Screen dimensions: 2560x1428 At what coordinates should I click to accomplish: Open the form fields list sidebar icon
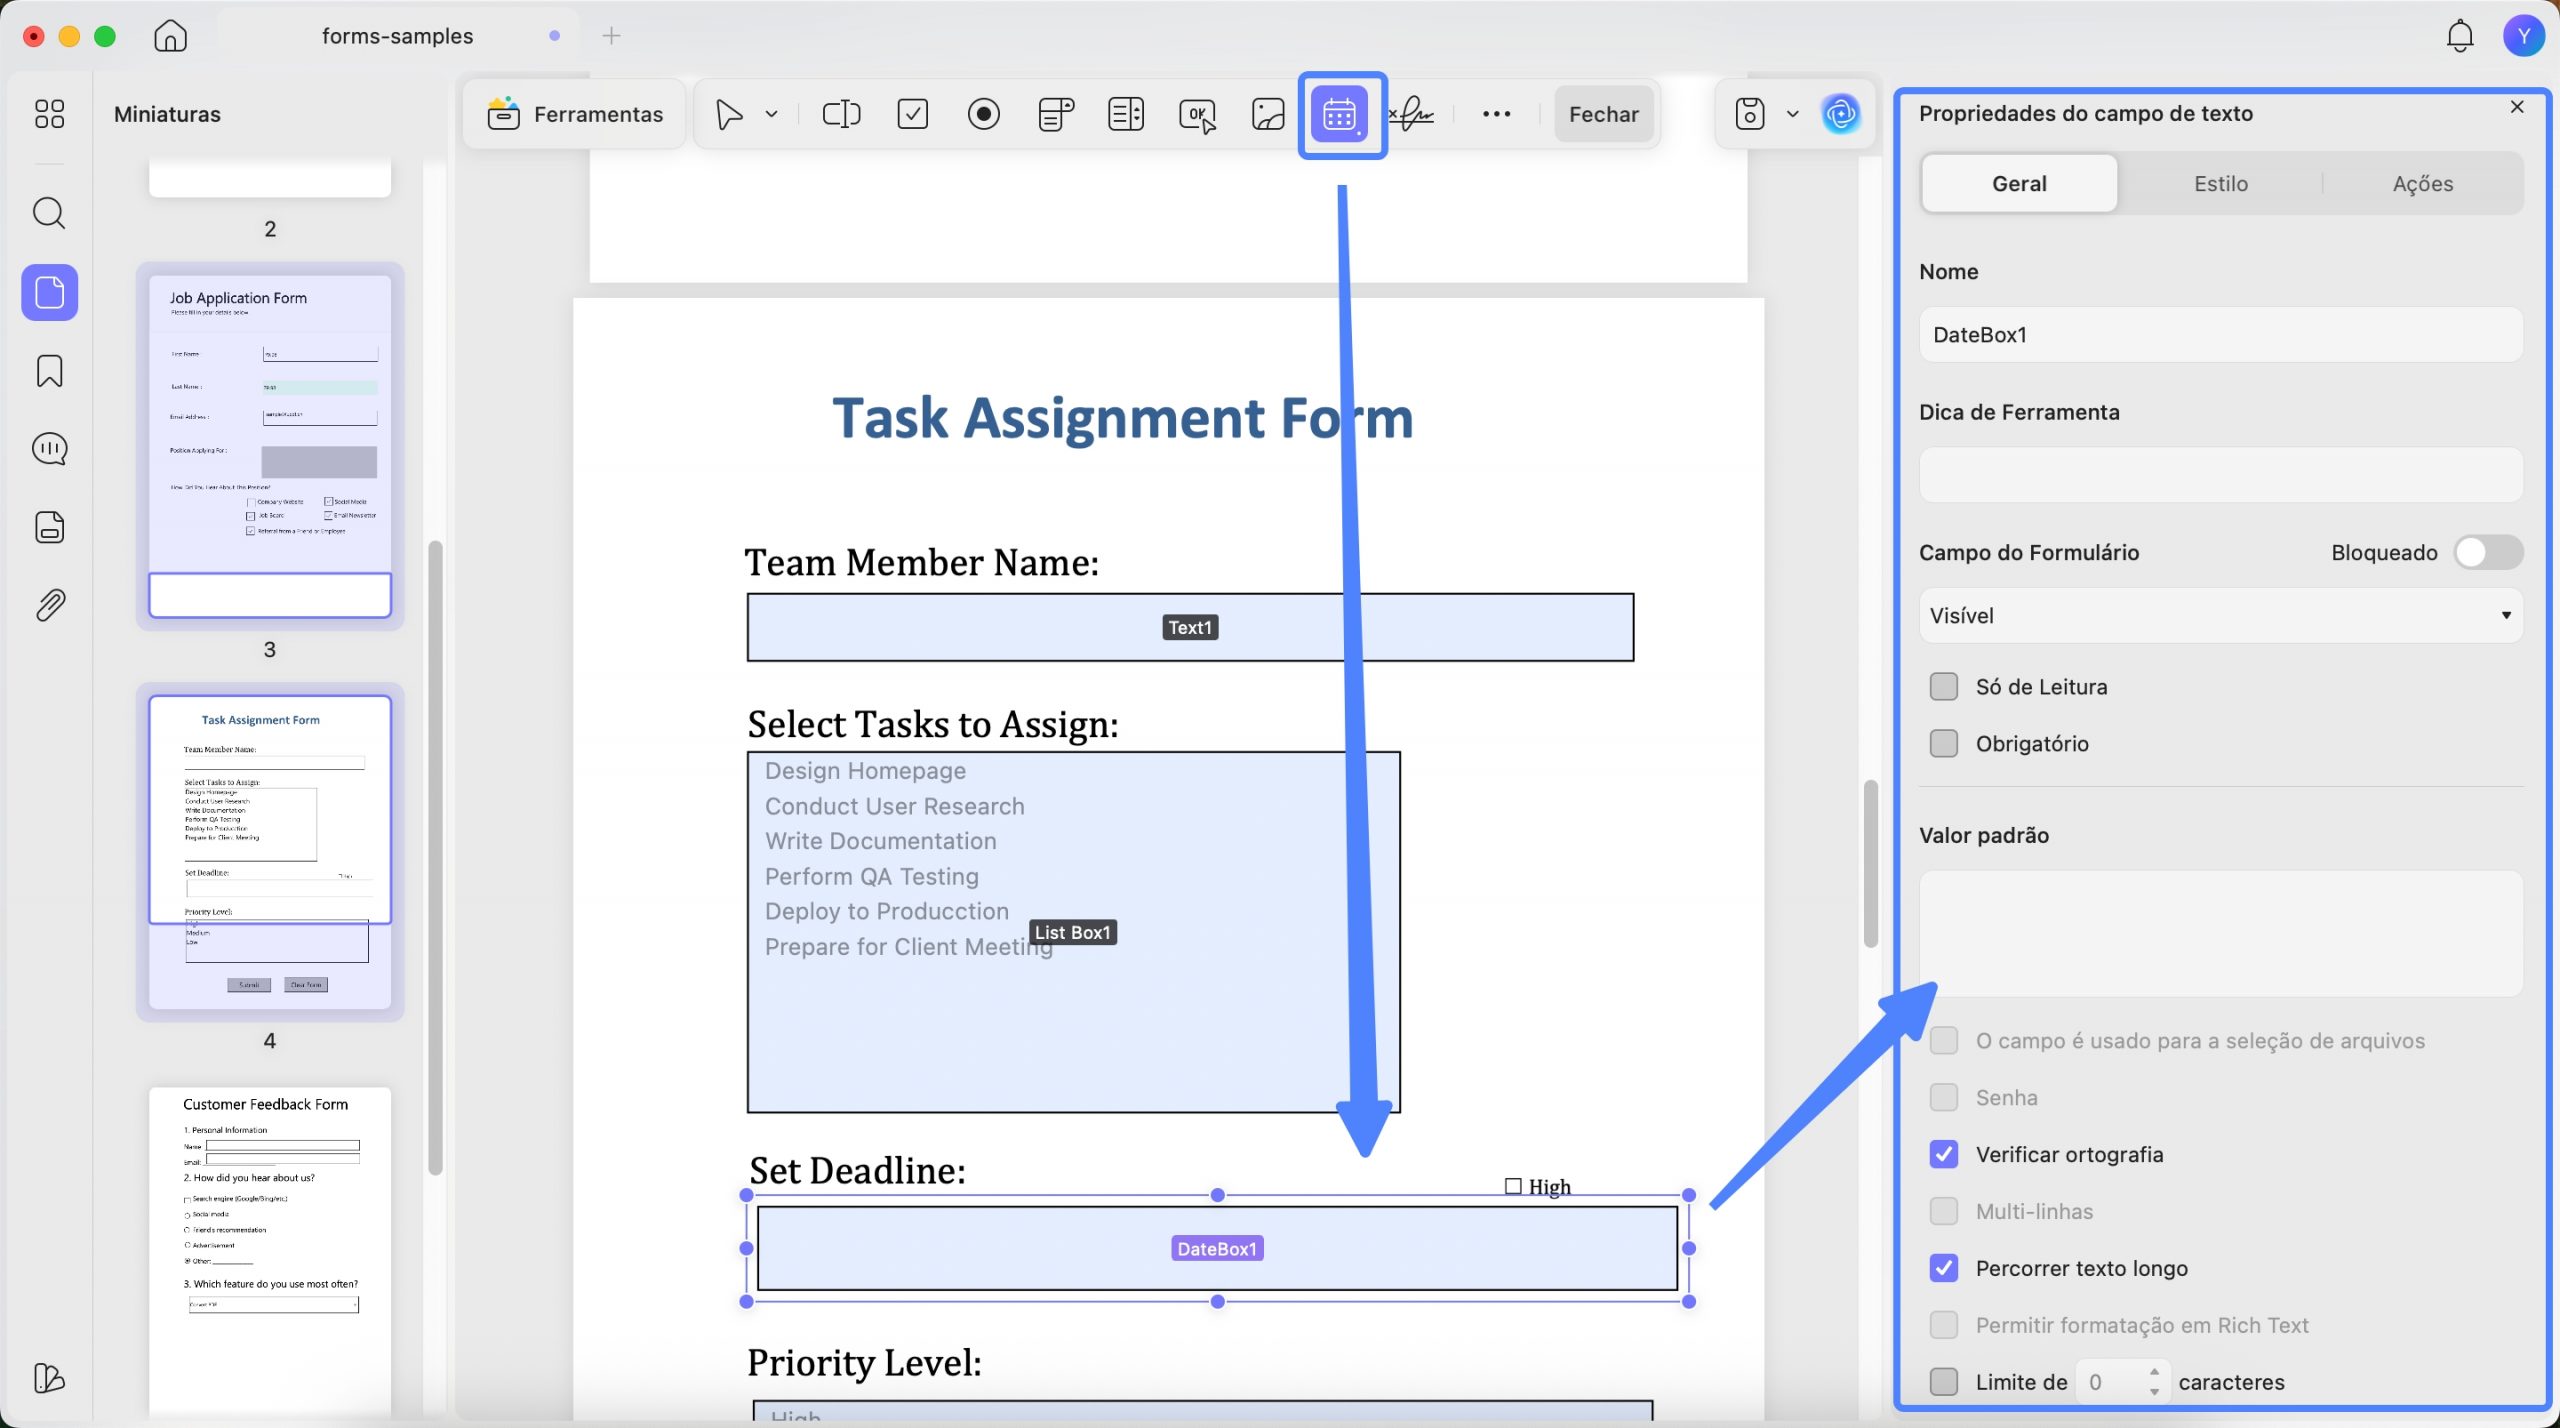[49, 527]
